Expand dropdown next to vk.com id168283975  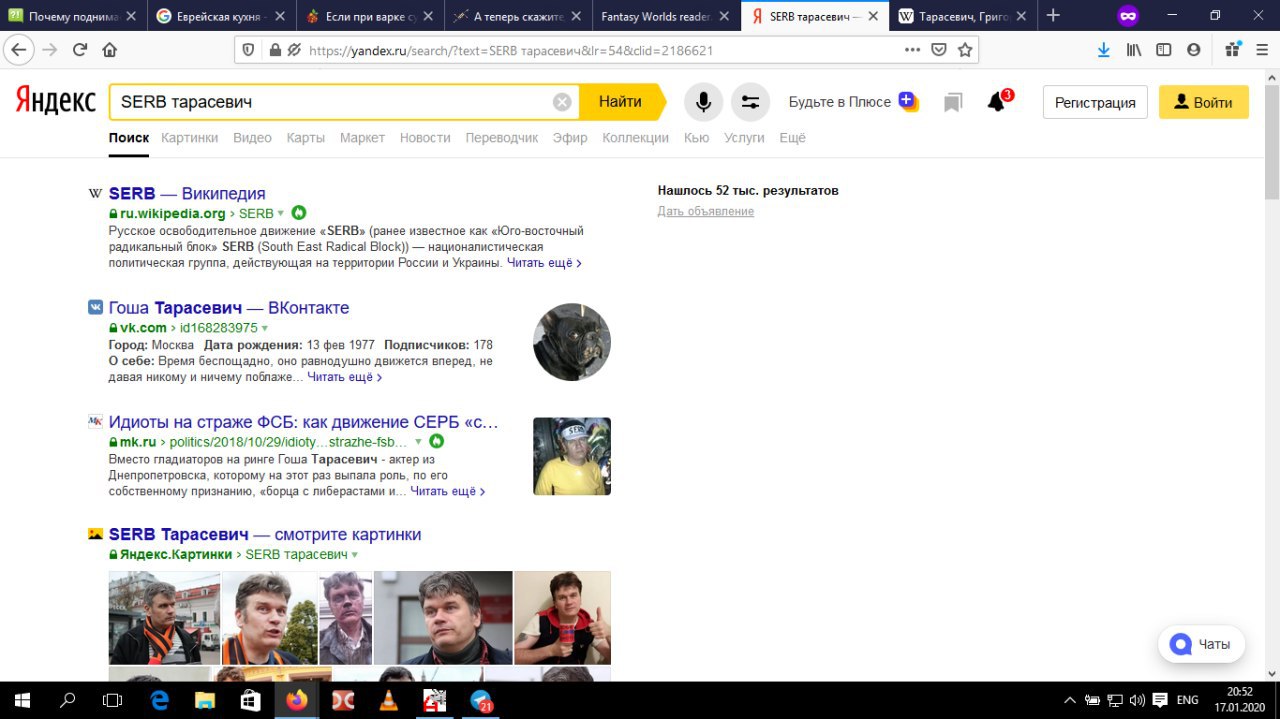pyautogui.click(x=265, y=328)
